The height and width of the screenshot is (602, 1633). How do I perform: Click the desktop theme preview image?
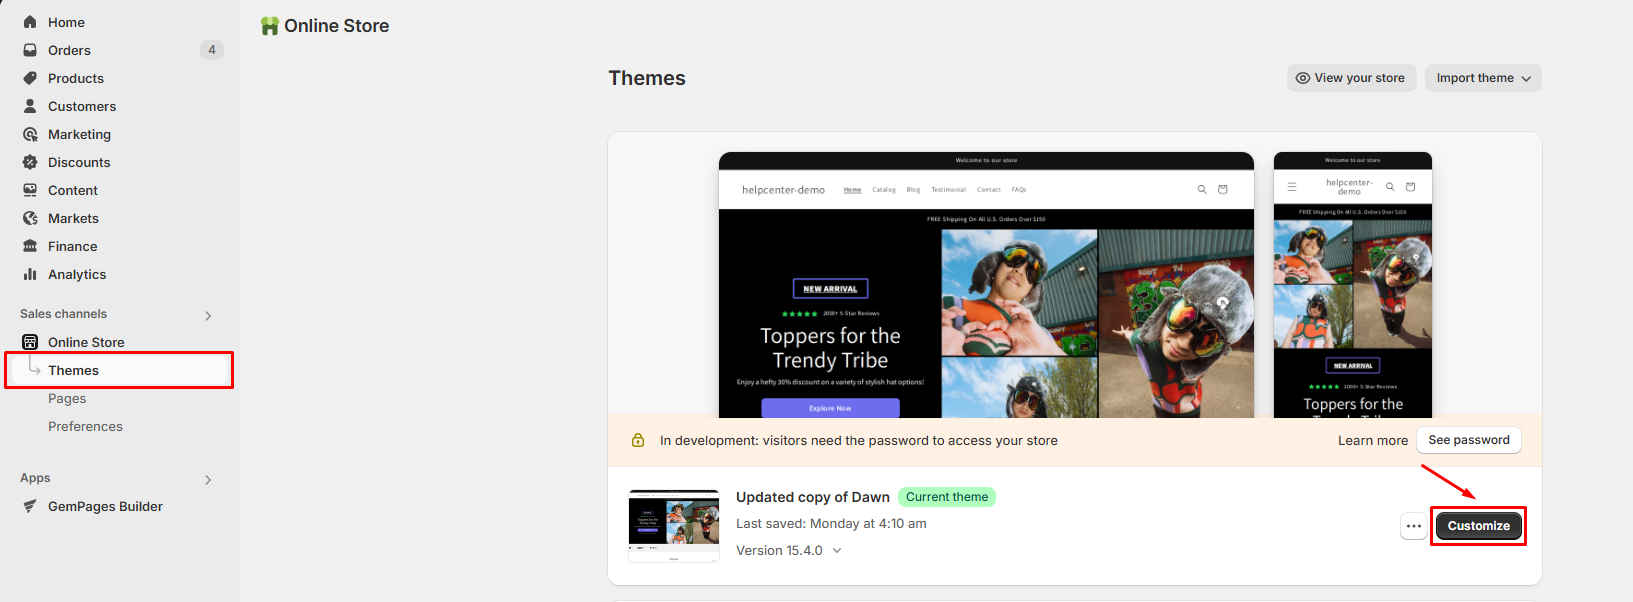point(986,285)
